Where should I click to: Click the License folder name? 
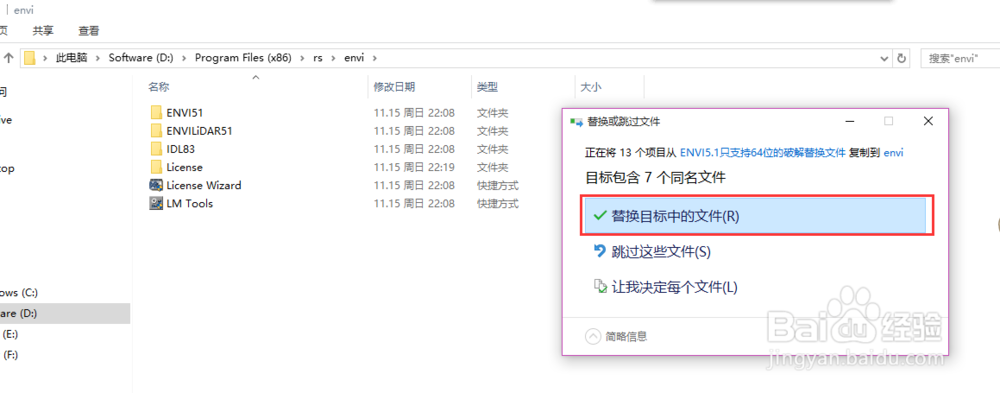184,167
